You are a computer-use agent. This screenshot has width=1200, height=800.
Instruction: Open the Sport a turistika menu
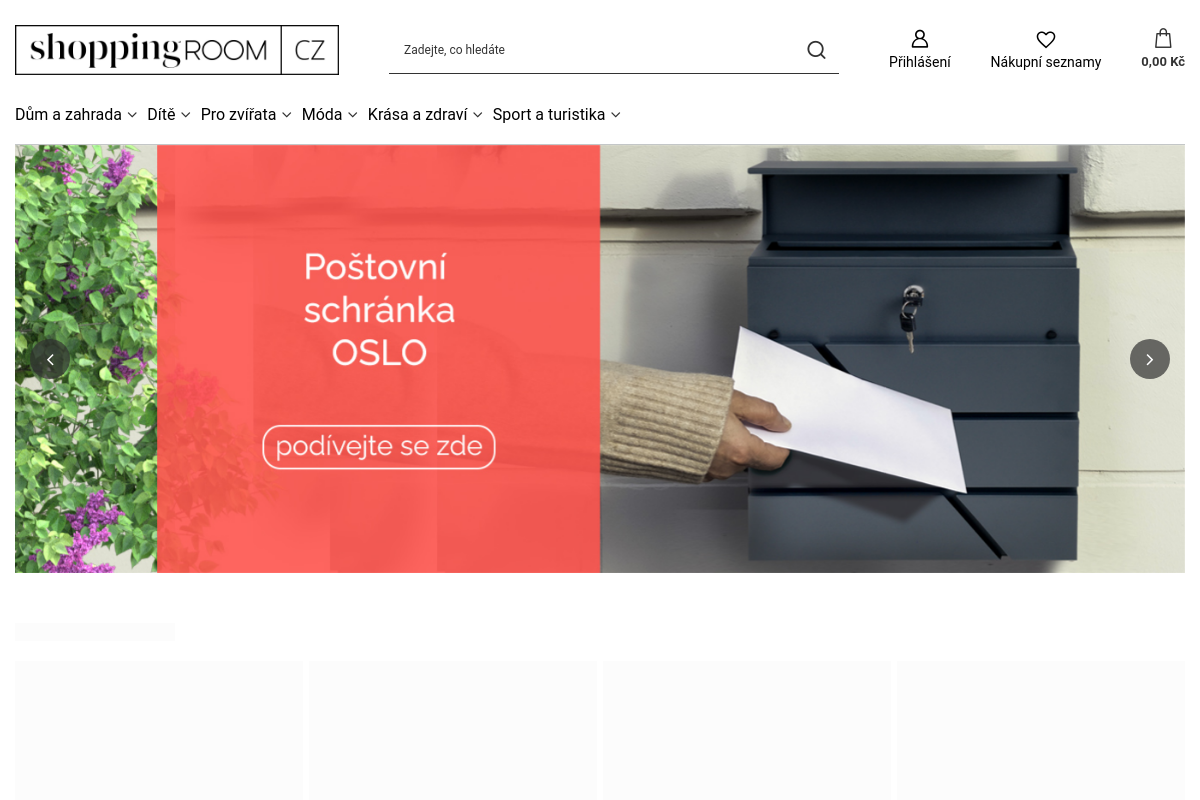[x=557, y=115]
